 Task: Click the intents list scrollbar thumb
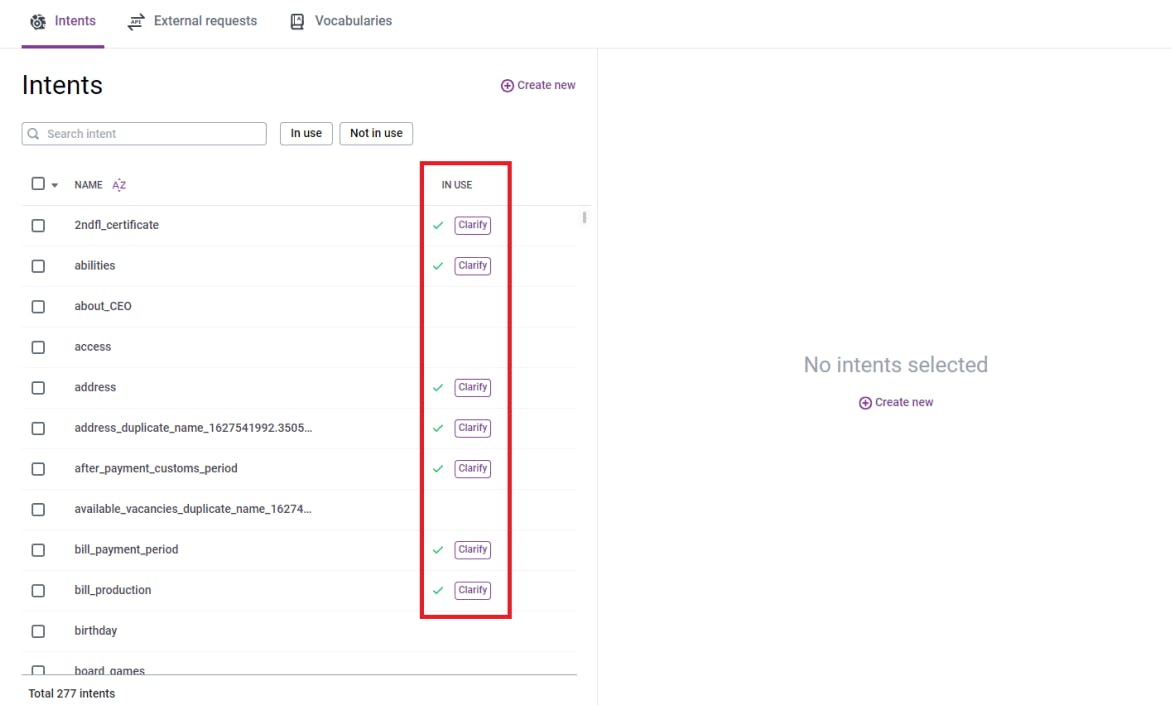click(584, 217)
